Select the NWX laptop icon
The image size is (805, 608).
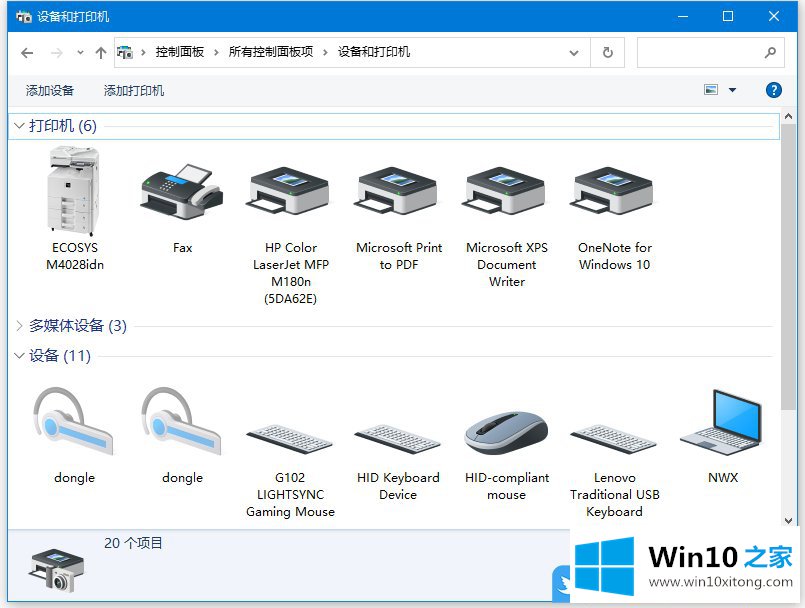722,422
